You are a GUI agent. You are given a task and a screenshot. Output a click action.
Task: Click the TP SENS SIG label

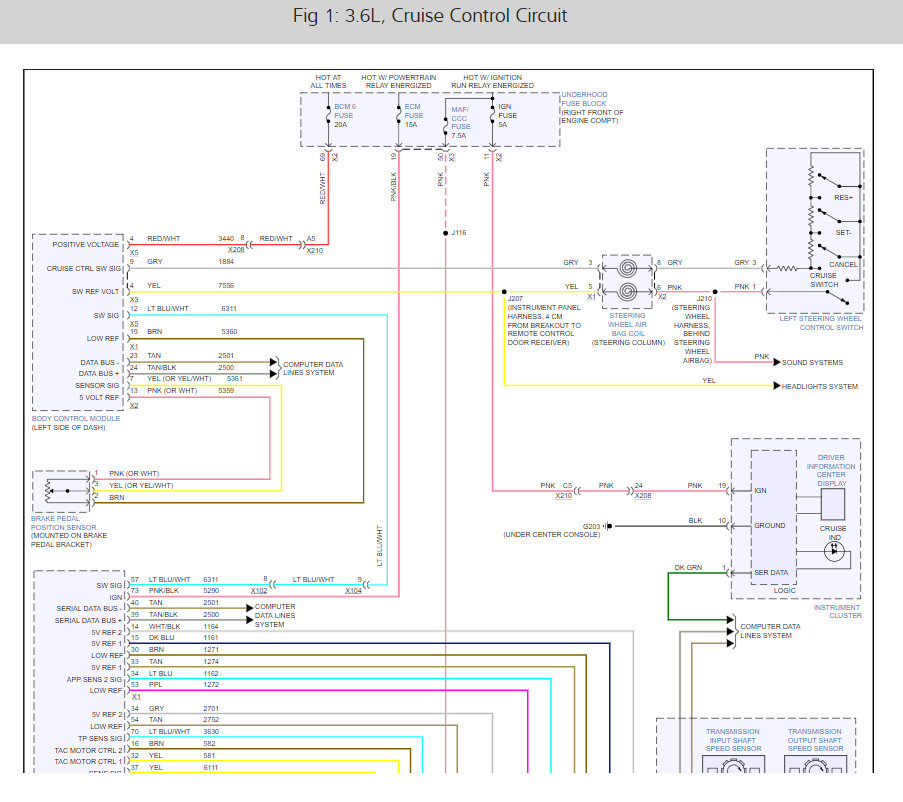(x=100, y=739)
